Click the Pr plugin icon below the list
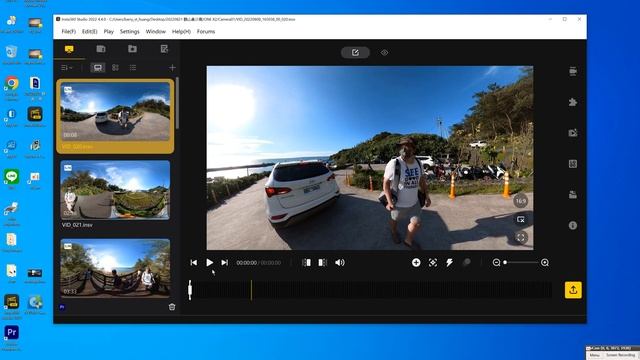Image resolution: width=640 pixels, height=360 pixels. coord(62,307)
